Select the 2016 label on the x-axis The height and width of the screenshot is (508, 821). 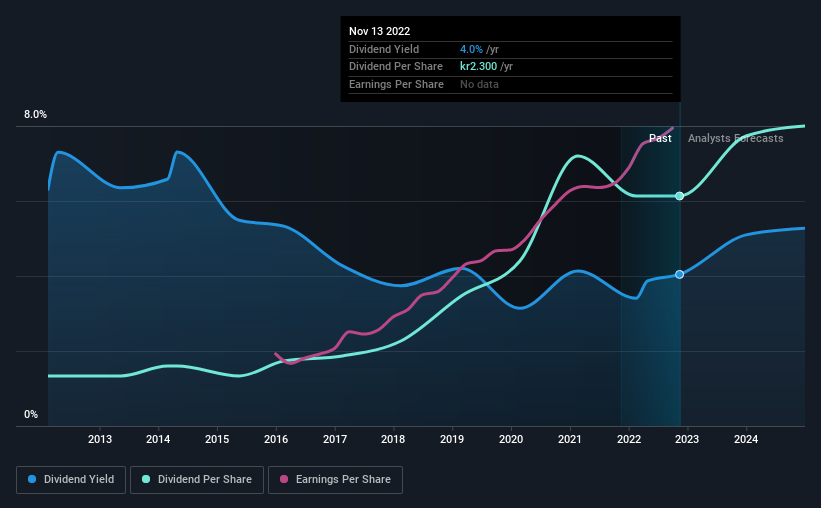pos(276,439)
